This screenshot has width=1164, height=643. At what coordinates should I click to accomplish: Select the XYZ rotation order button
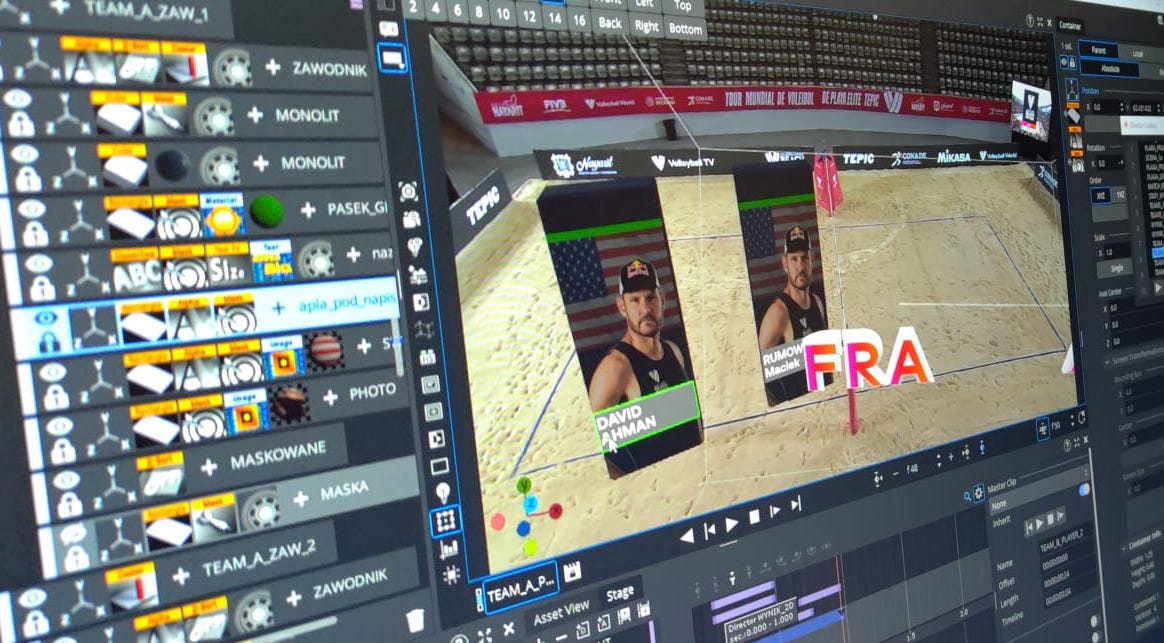pos(1099,195)
